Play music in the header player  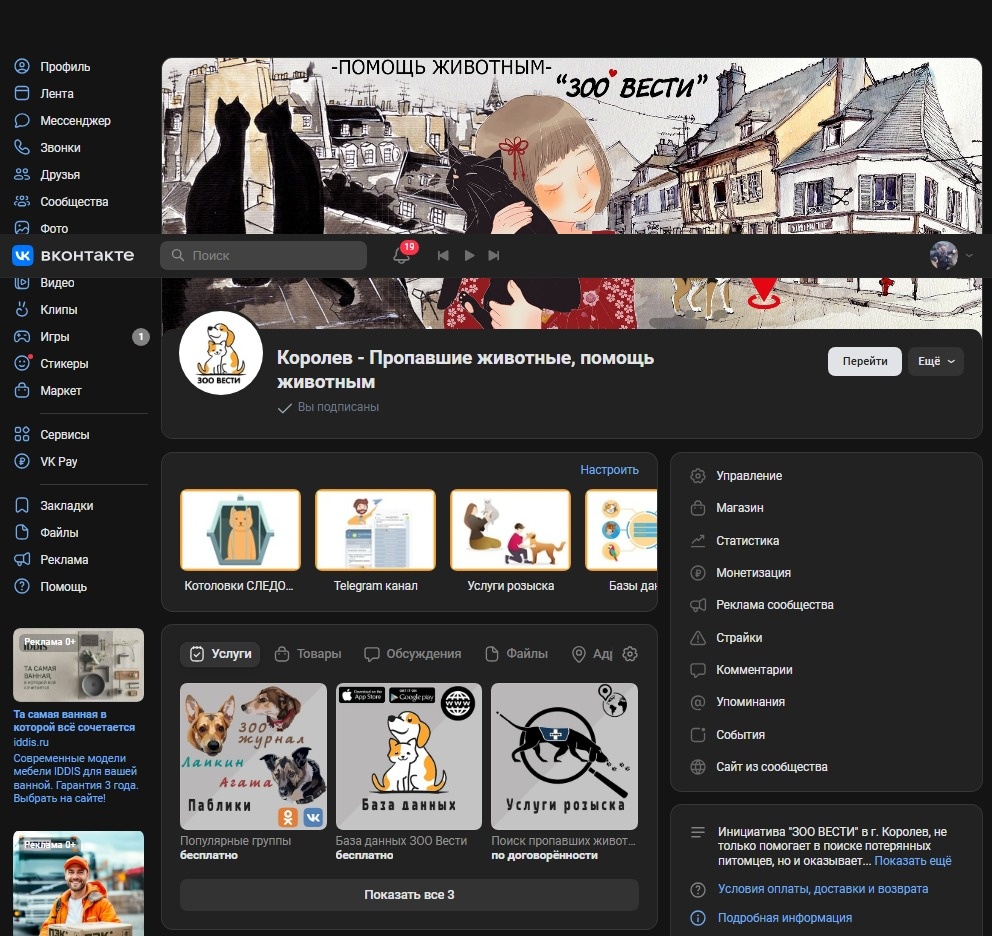click(469, 256)
